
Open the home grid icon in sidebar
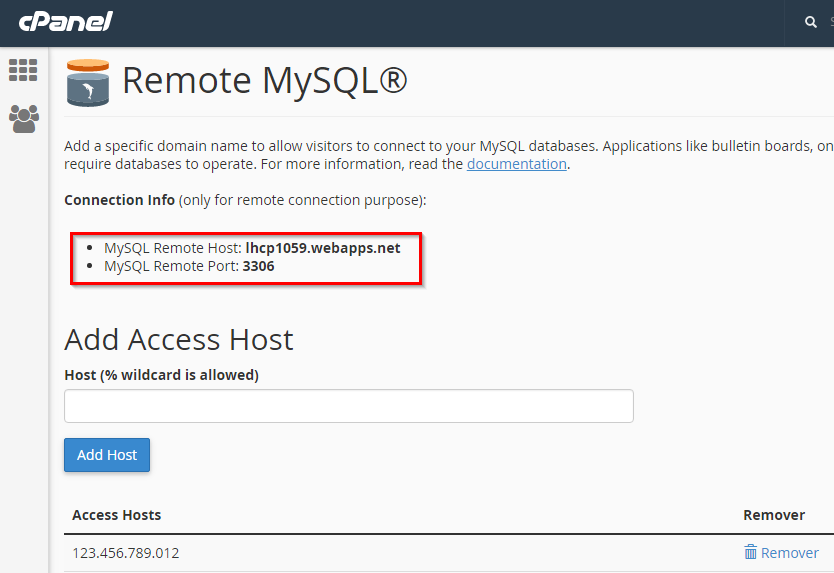tap(23, 70)
